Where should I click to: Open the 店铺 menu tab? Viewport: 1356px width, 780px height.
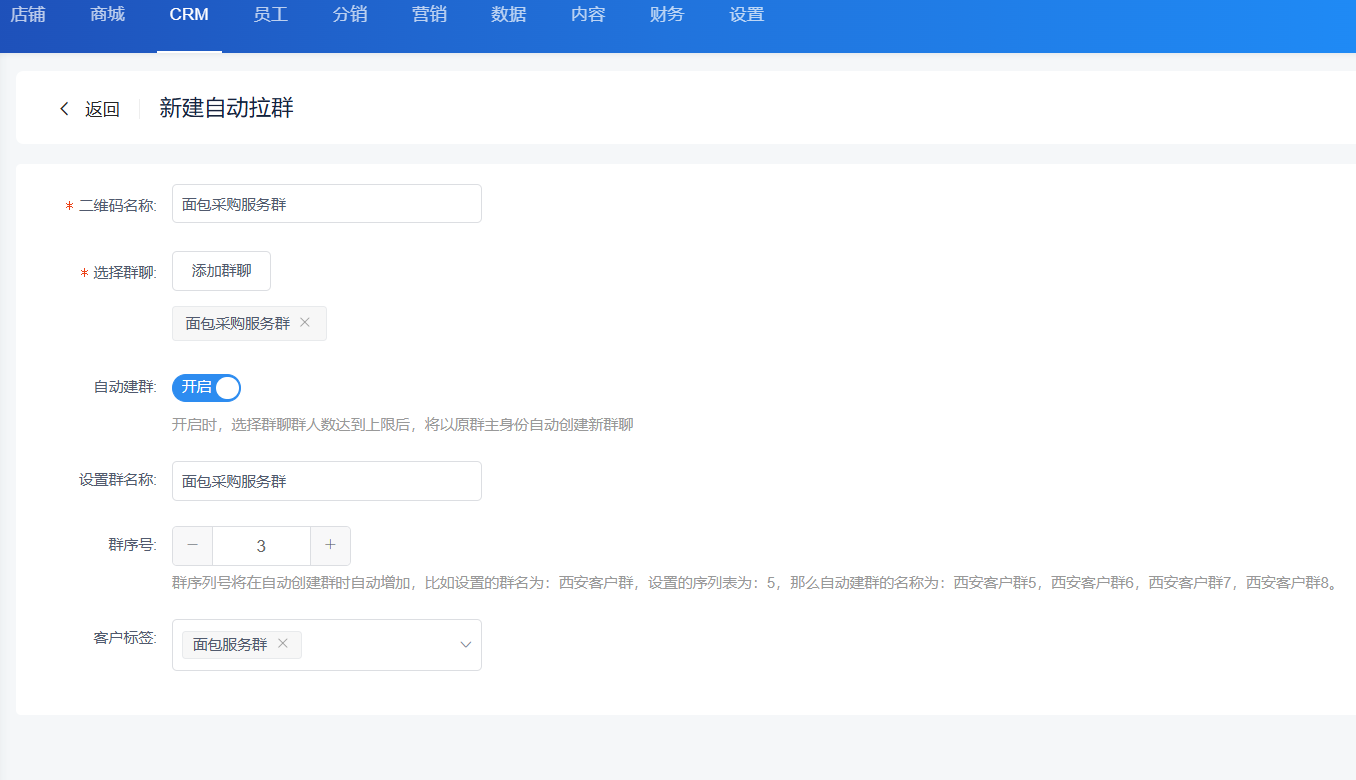click(28, 15)
